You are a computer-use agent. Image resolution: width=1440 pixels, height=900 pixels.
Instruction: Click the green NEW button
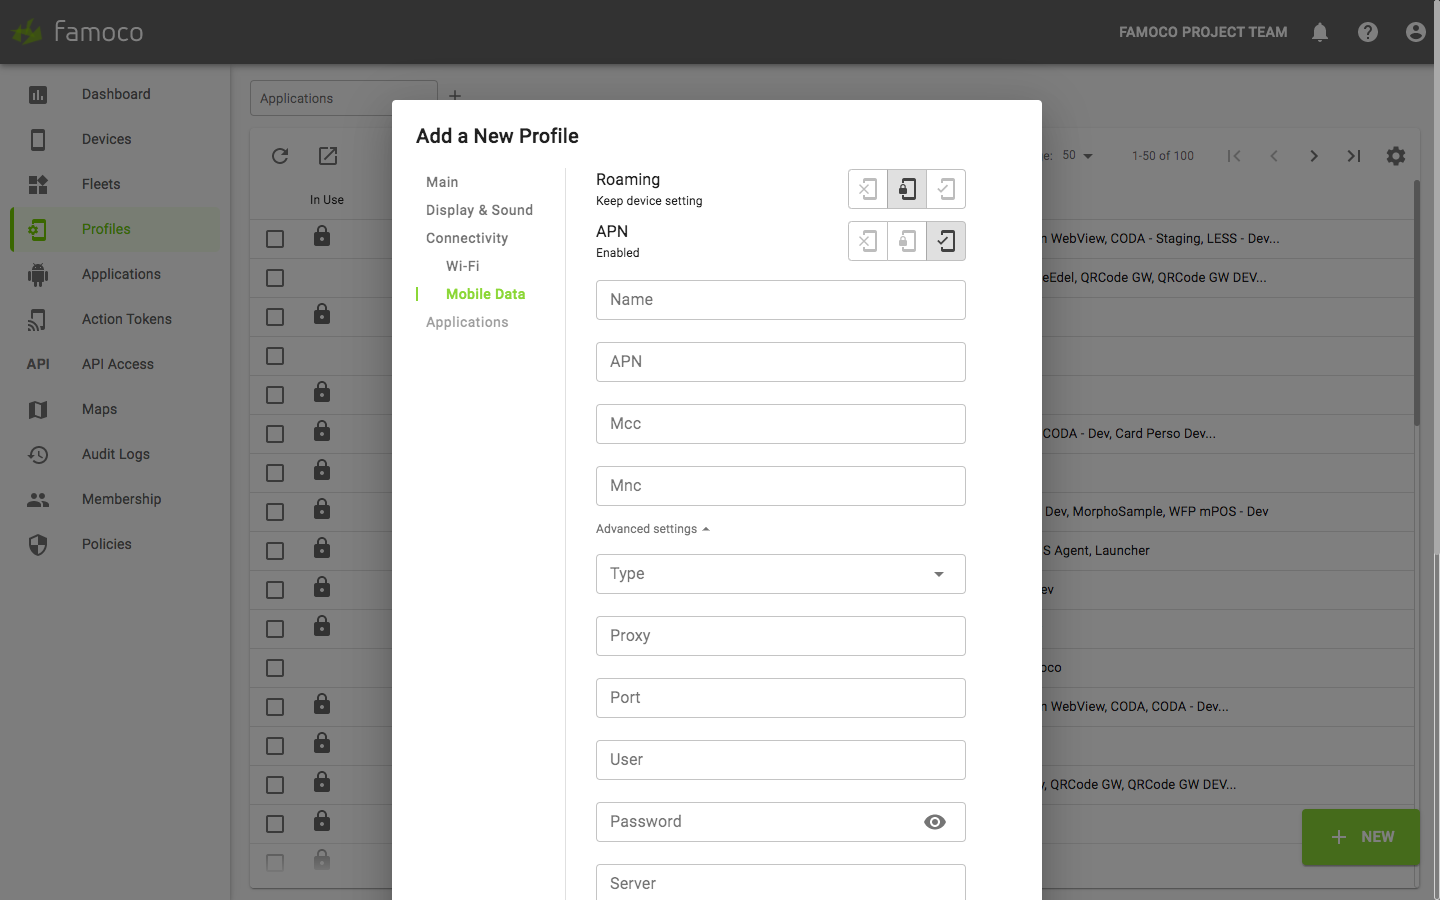[x=1361, y=837]
